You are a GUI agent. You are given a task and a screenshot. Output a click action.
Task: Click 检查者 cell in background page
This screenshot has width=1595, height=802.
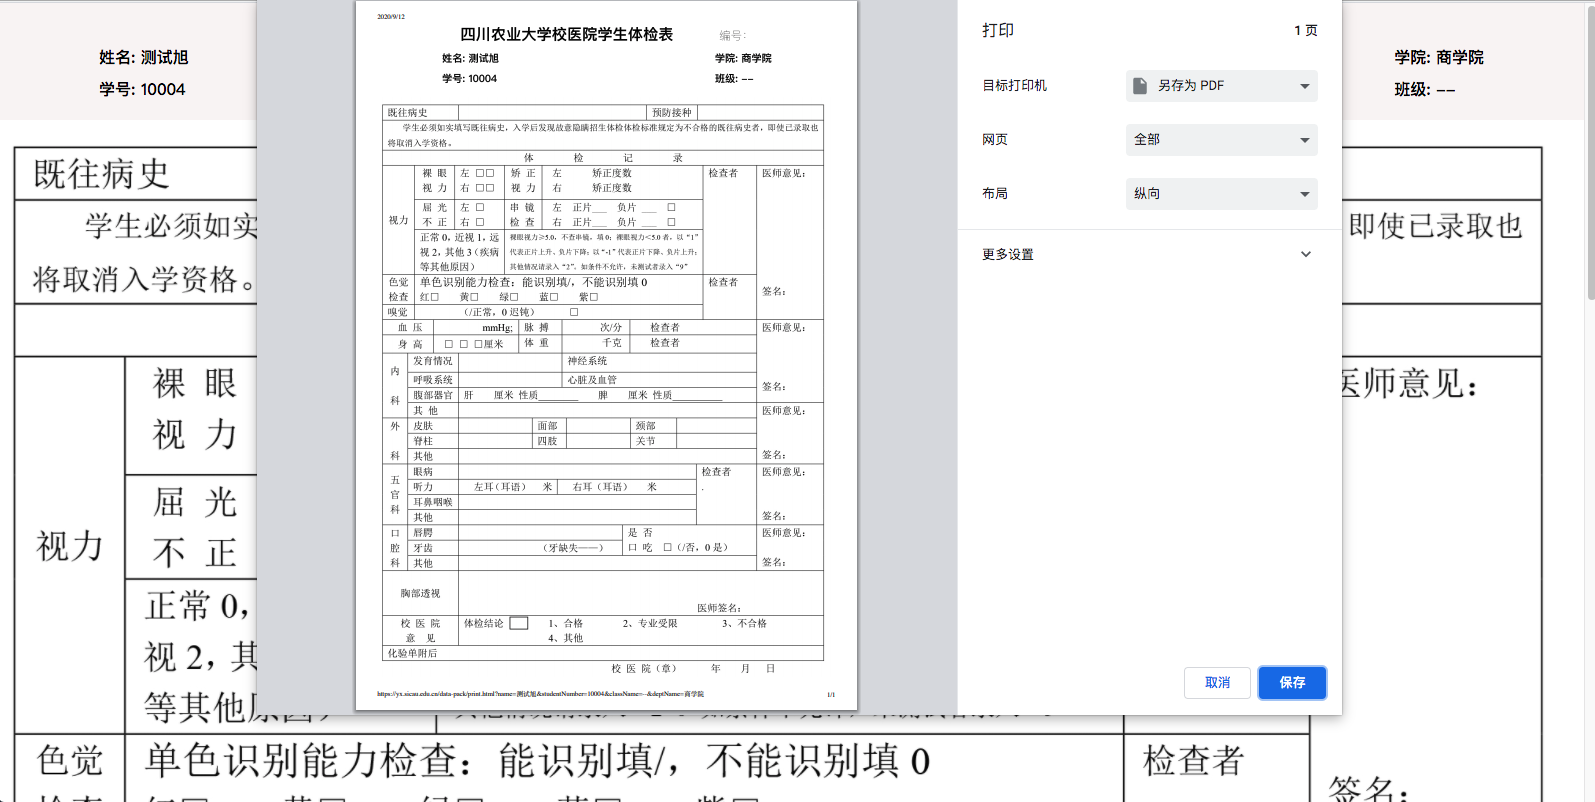coord(1194,761)
